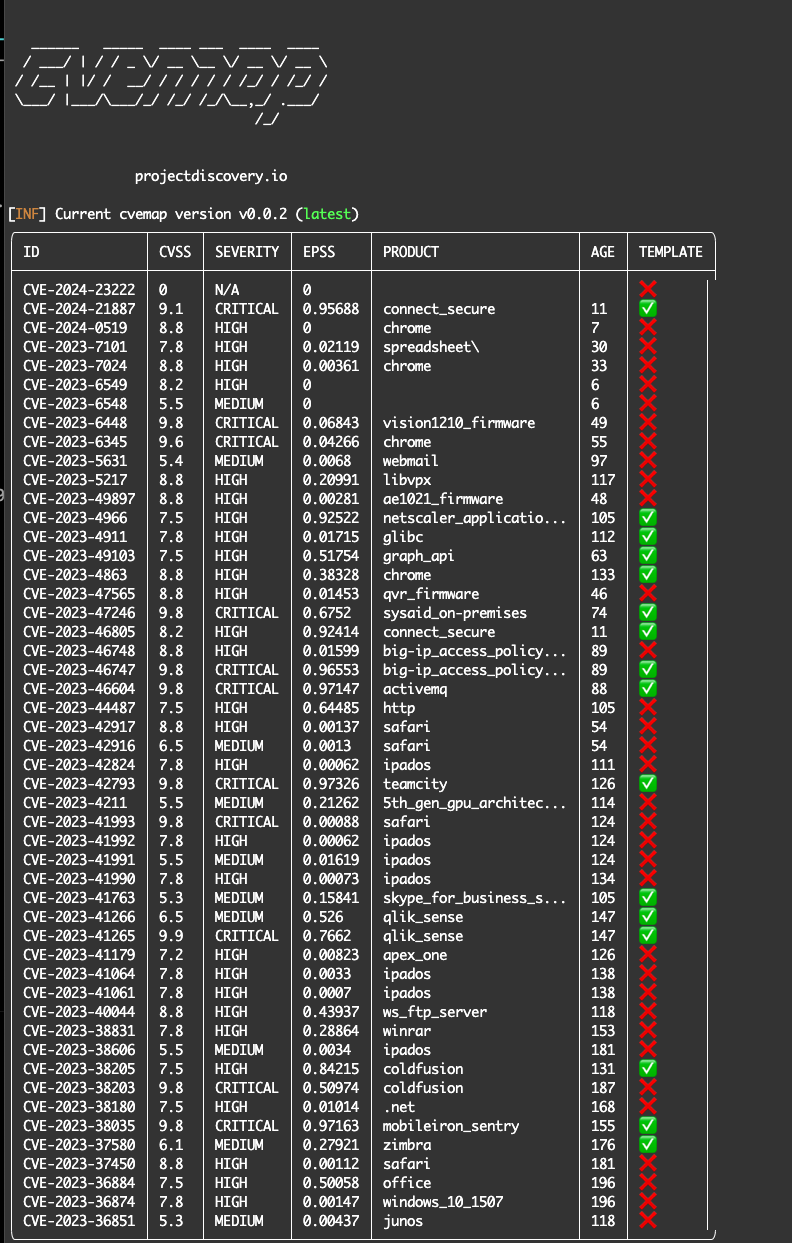Click the TEMPLATE column header
Image resolution: width=792 pixels, height=1243 pixels.
(x=671, y=252)
